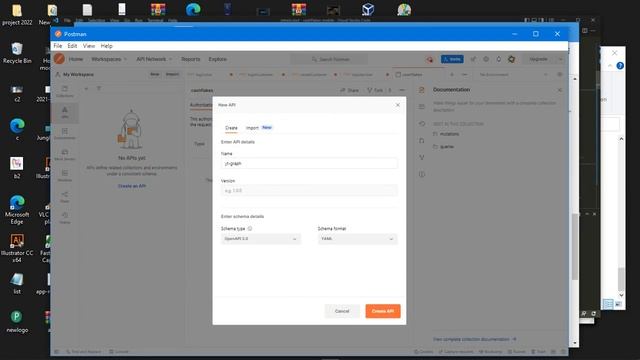Open the Forks icon in right sidebar
This screenshot has height=360, width=640.
coord(422,157)
